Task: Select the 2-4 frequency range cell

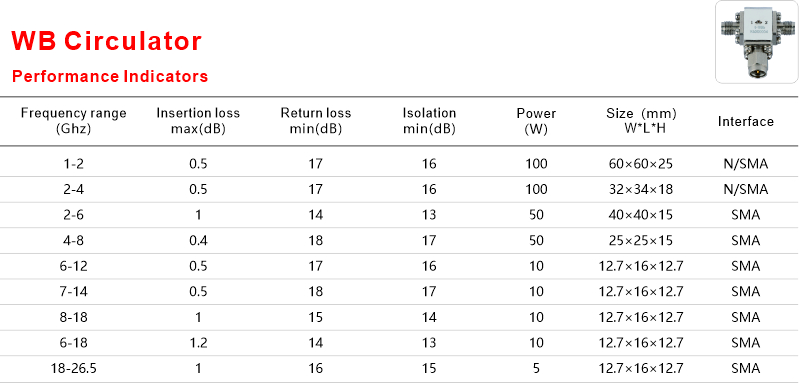Action: tap(73, 189)
